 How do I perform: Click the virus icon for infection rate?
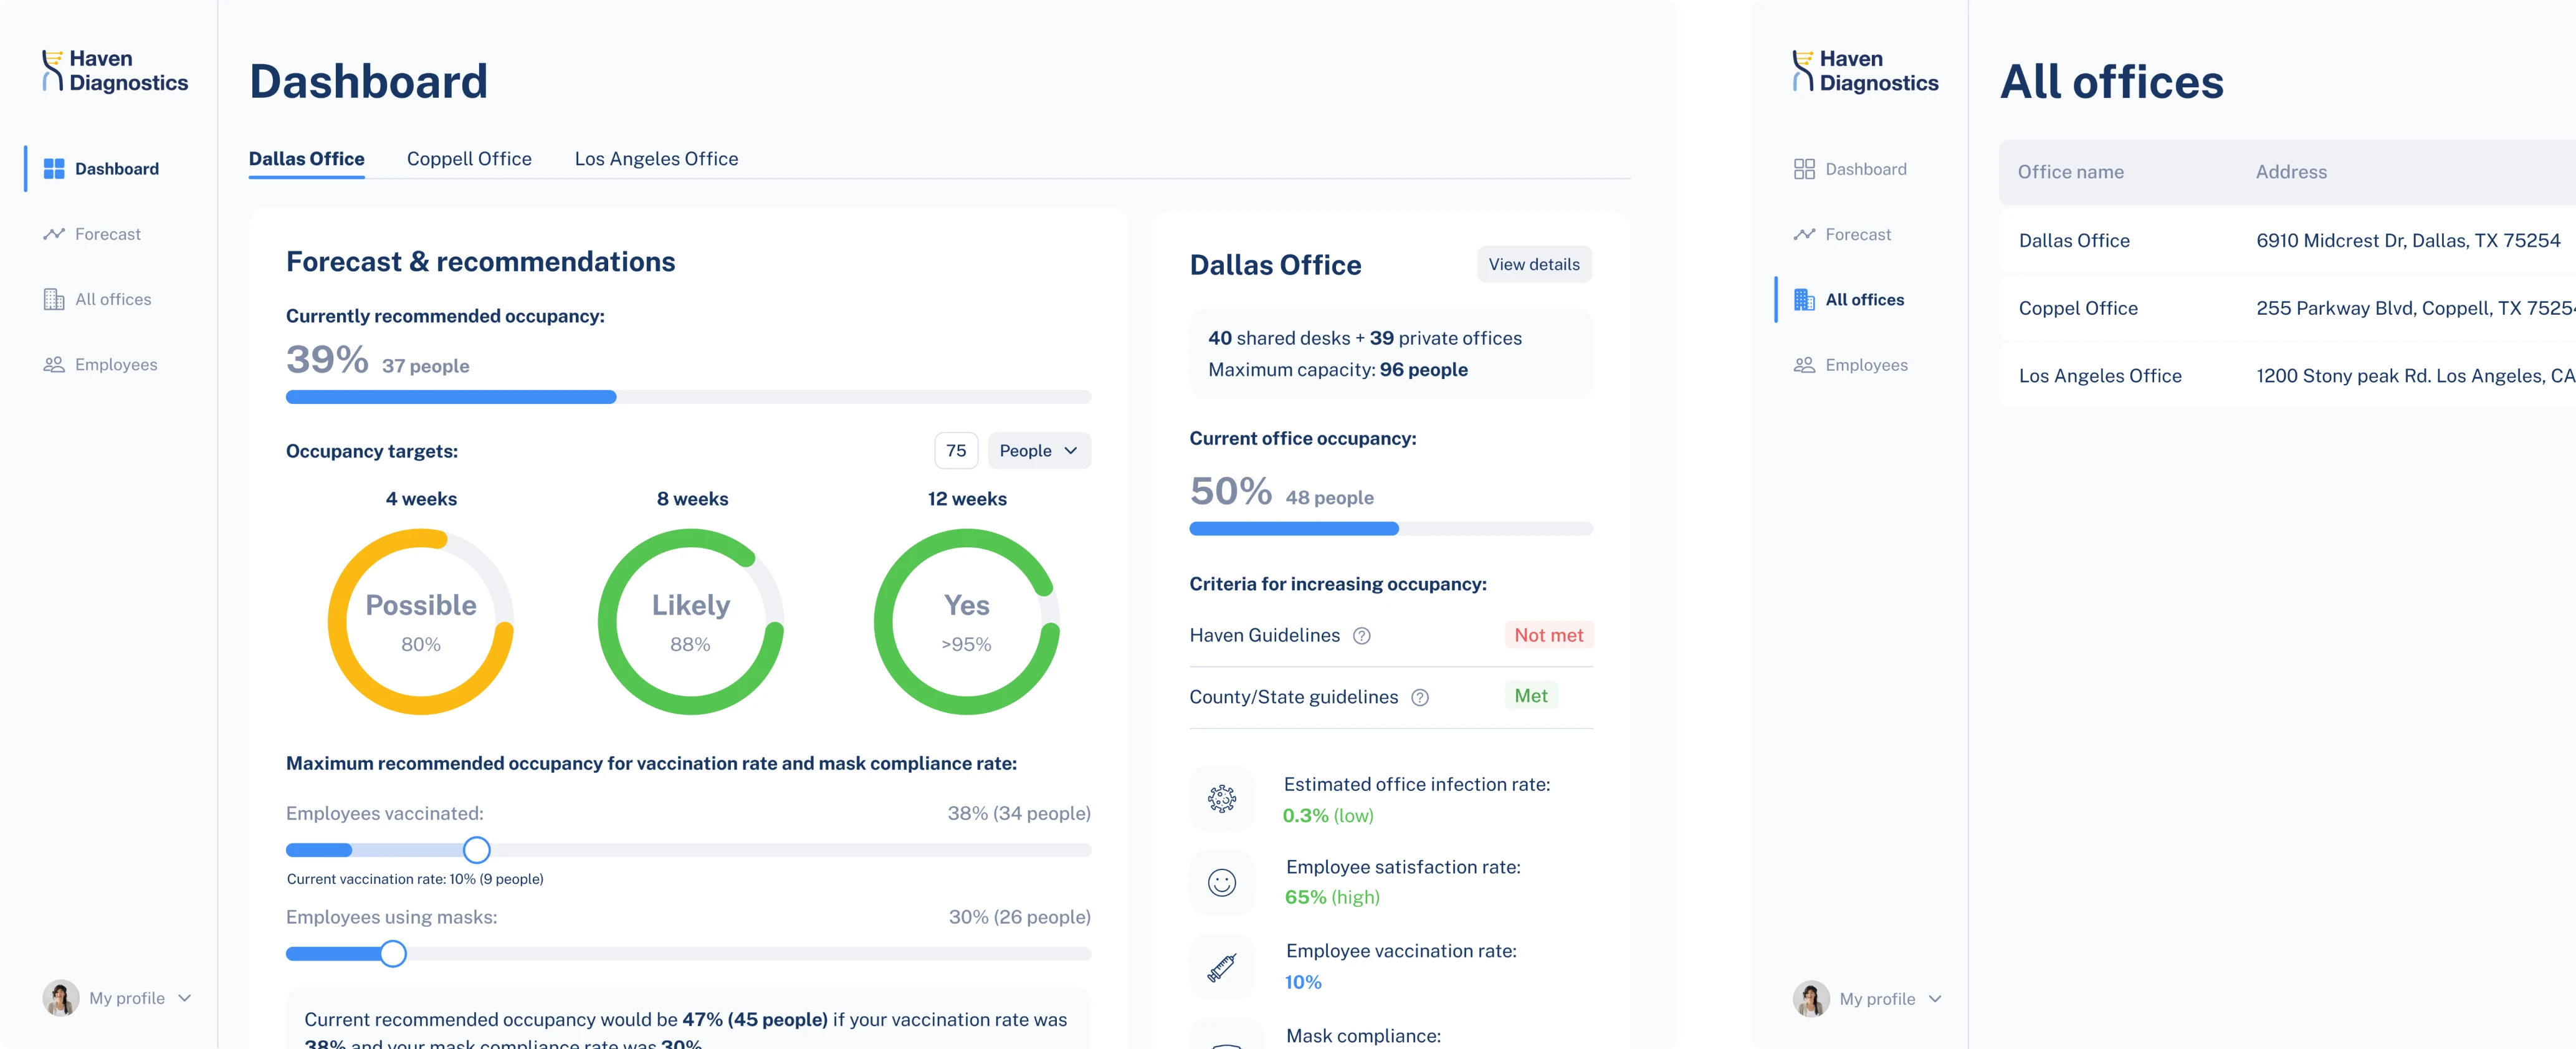[x=1221, y=799]
